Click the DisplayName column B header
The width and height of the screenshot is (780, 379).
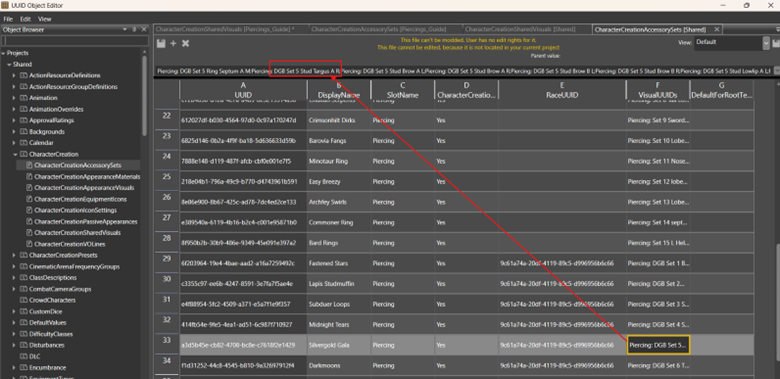[339, 90]
